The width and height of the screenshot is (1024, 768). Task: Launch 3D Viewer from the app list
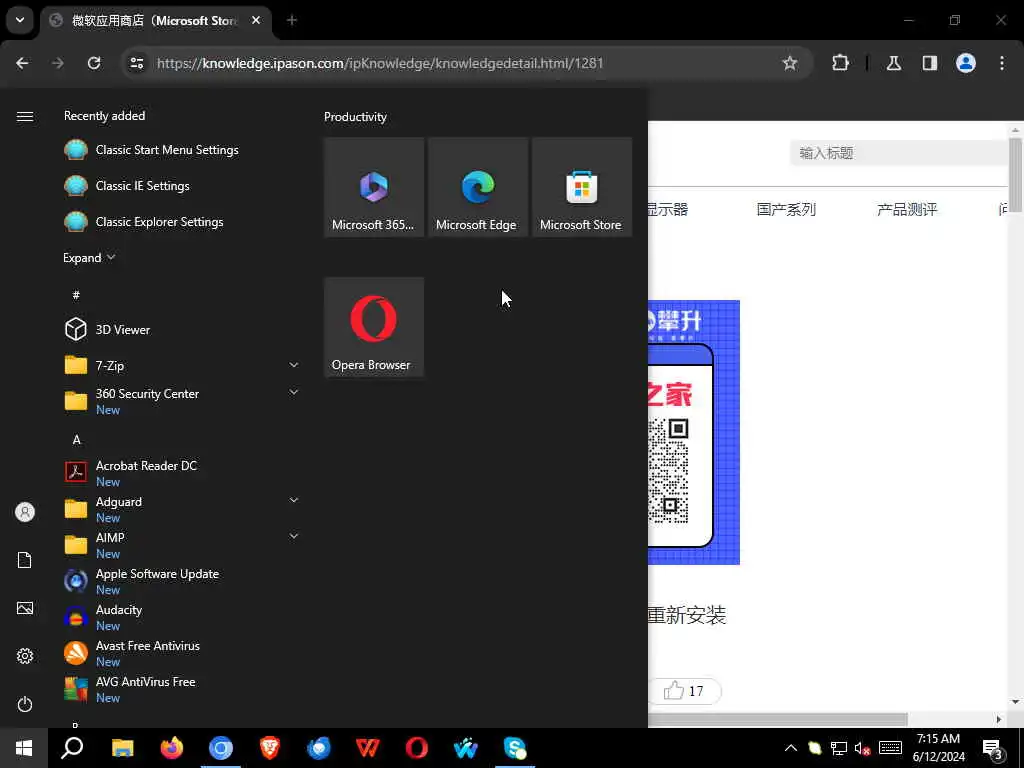click(x=182, y=329)
